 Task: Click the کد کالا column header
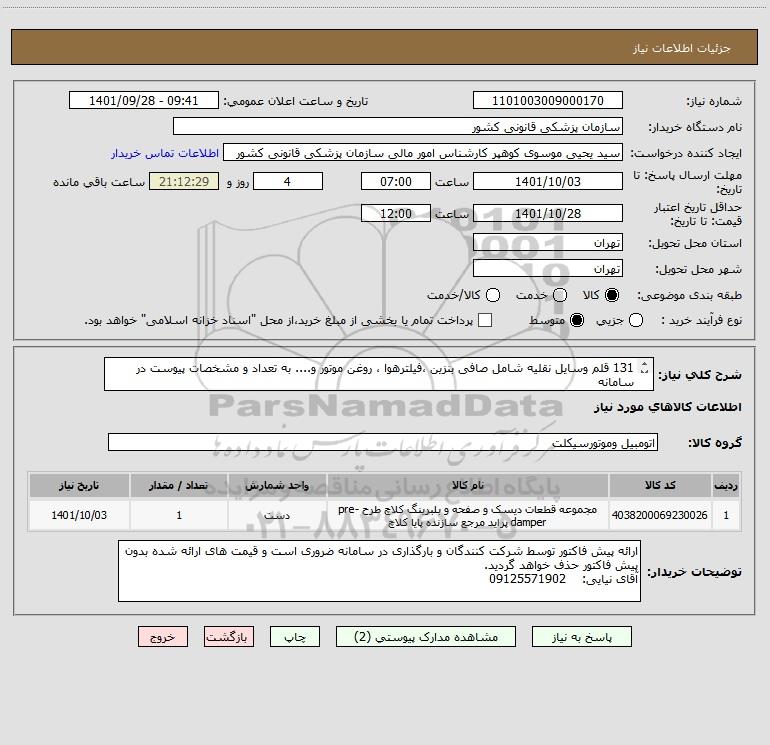click(x=660, y=485)
